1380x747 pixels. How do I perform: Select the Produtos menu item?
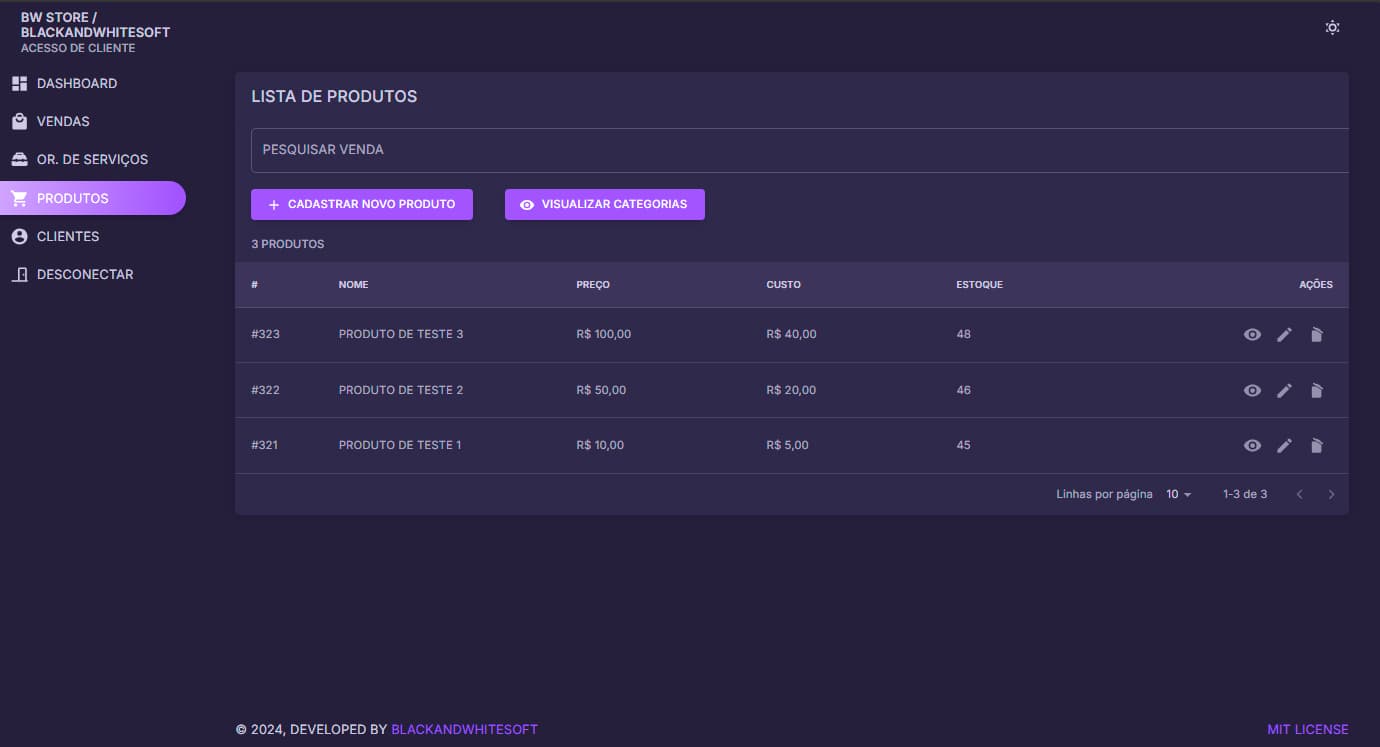(93, 198)
